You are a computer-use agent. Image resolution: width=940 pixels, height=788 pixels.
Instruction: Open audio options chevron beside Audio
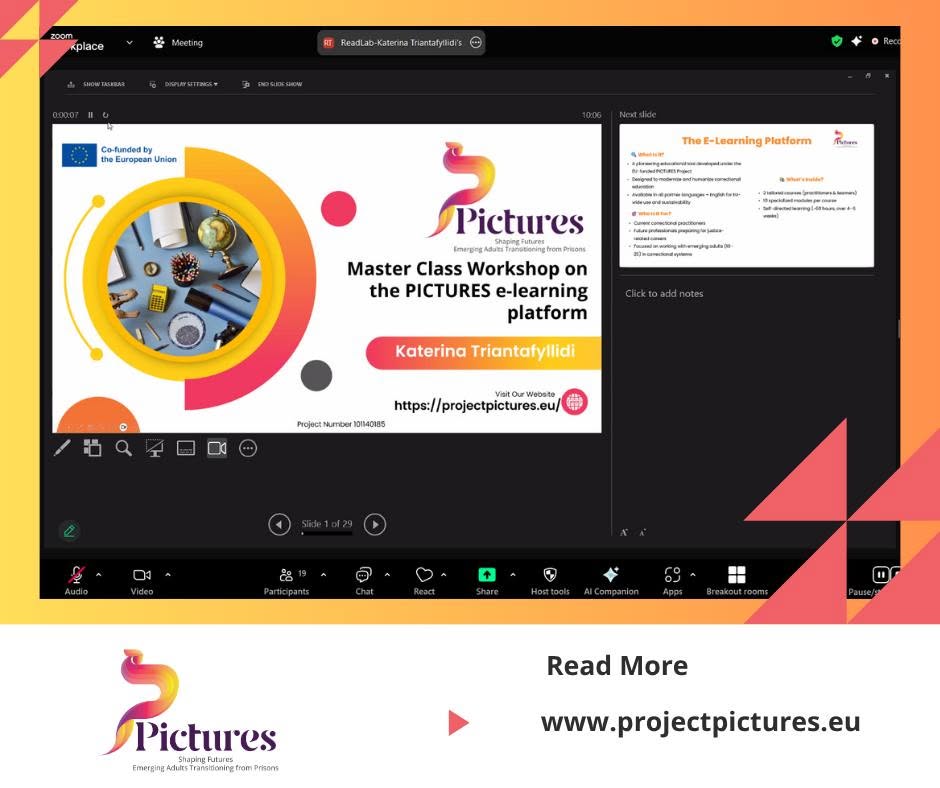pos(98,575)
